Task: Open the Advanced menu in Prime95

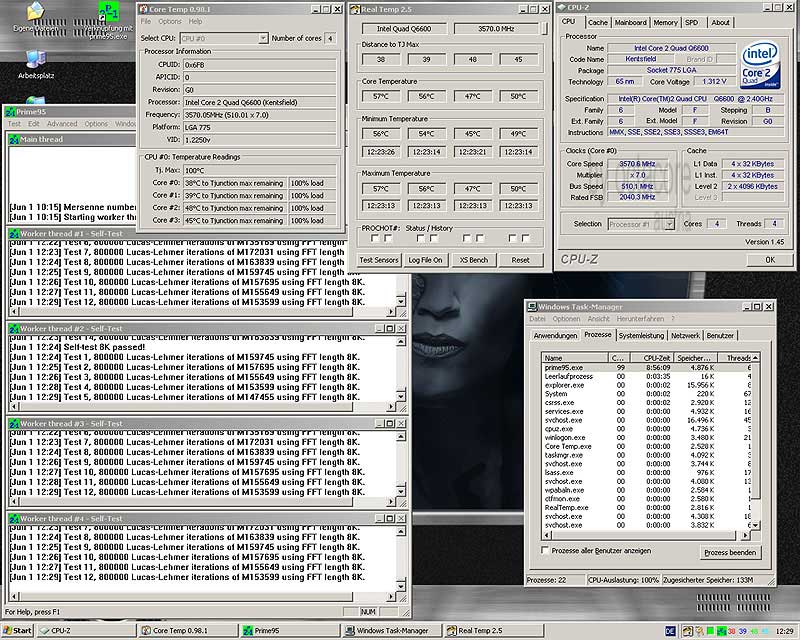Action: pos(62,124)
